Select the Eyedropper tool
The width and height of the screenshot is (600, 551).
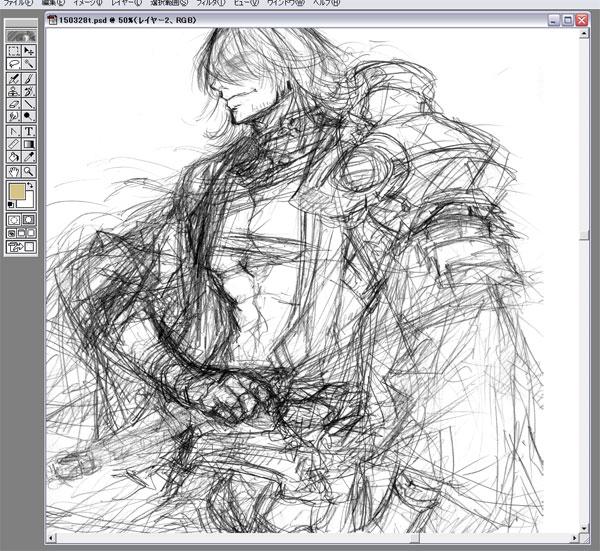(x=29, y=157)
